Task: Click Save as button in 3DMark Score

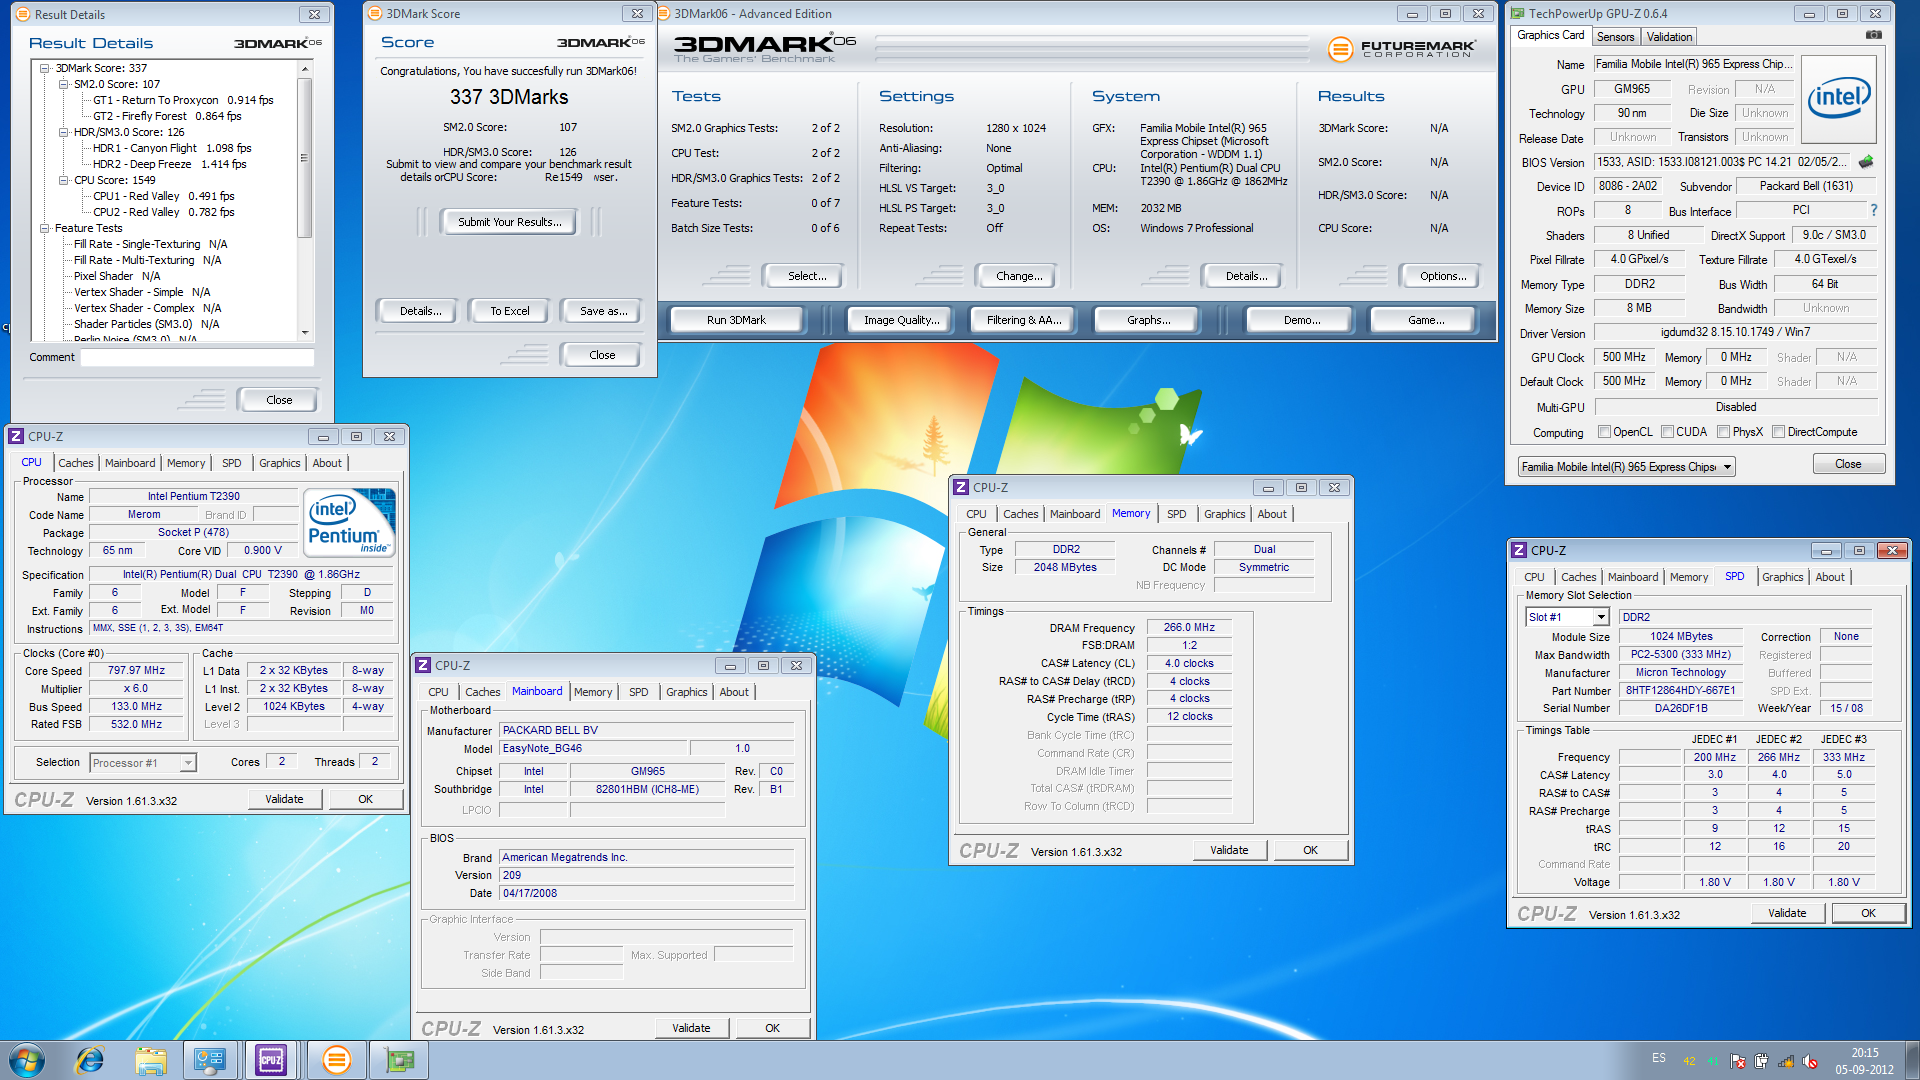Action: pos(604,311)
